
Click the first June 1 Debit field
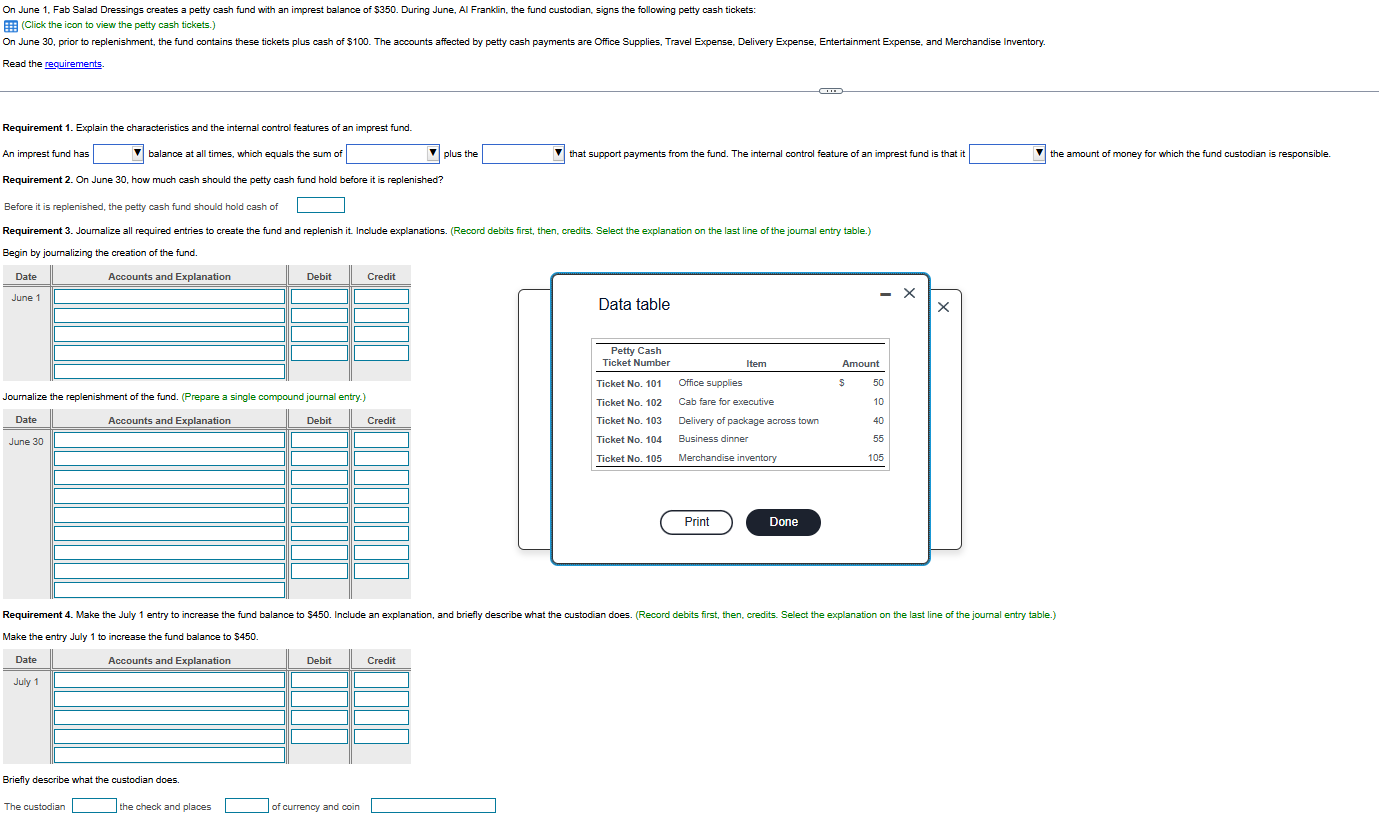point(318,296)
